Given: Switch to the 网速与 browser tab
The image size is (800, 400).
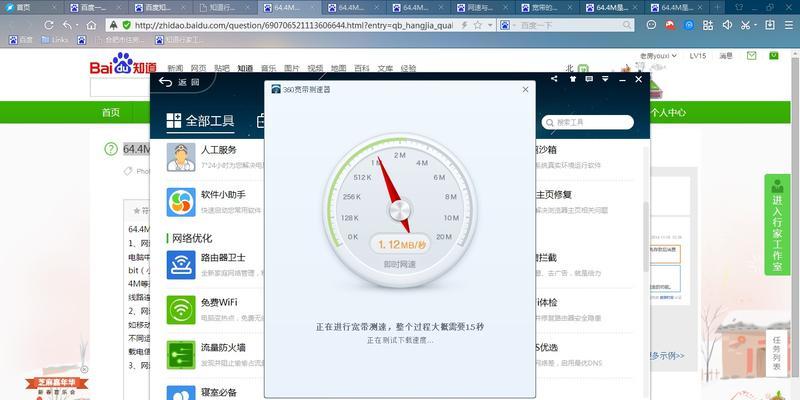Looking at the screenshot, I should 484,7.
